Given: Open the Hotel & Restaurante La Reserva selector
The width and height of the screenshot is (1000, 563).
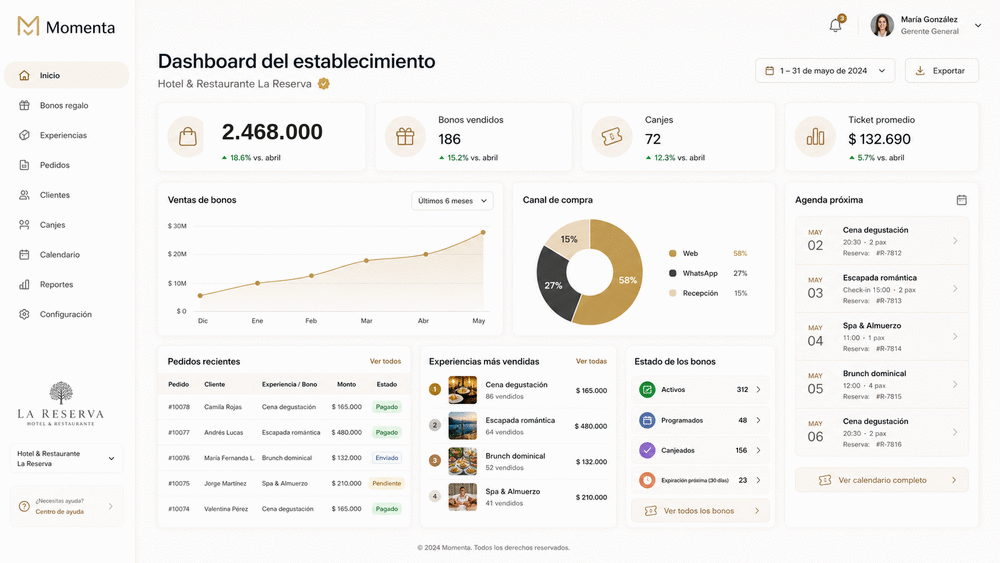Looking at the screenshot, I should [66, 458].
